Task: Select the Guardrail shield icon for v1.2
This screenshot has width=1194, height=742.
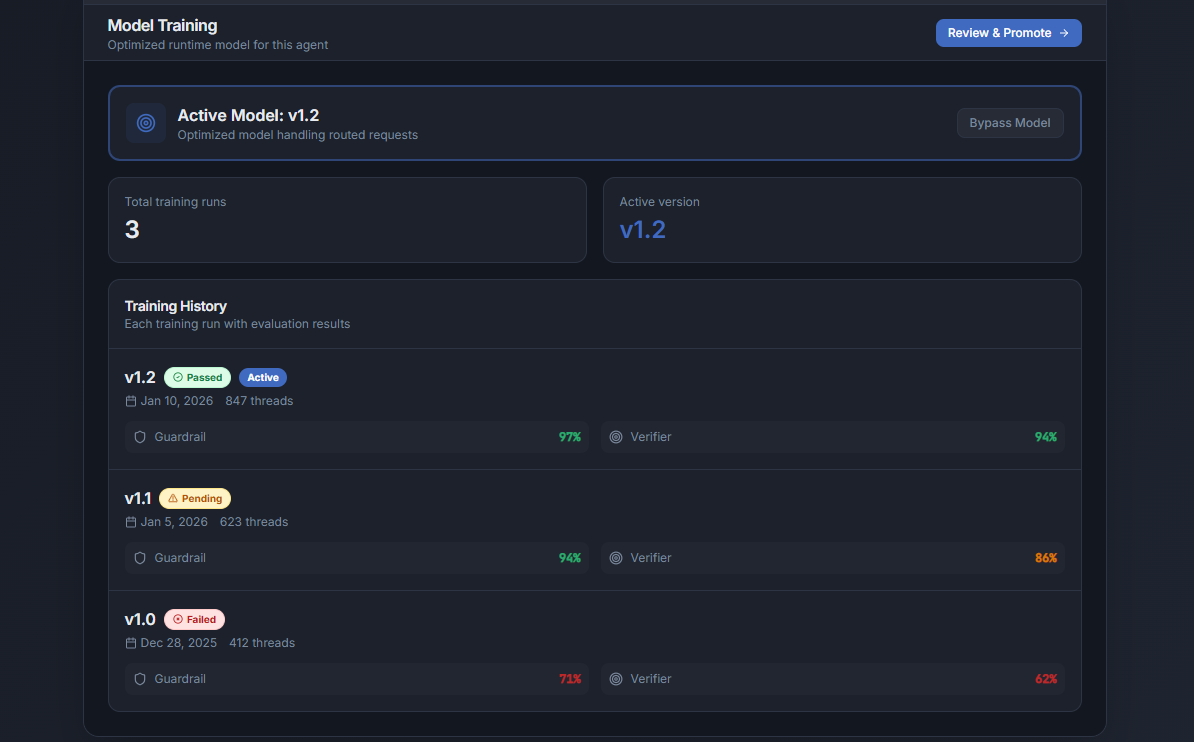Action: pos(139,437)
